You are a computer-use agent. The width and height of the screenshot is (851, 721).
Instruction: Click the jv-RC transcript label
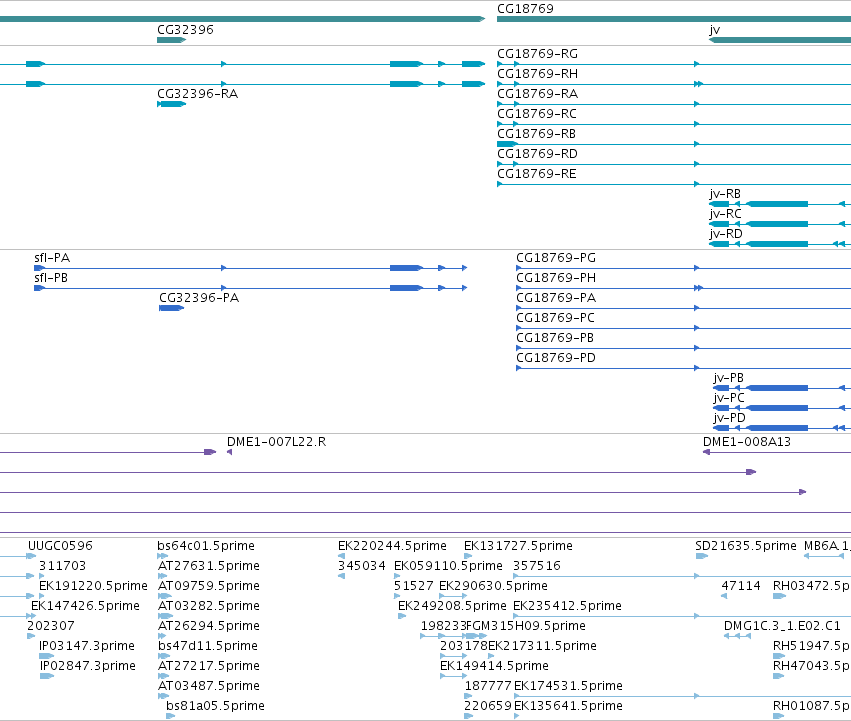tap(725, 214)
